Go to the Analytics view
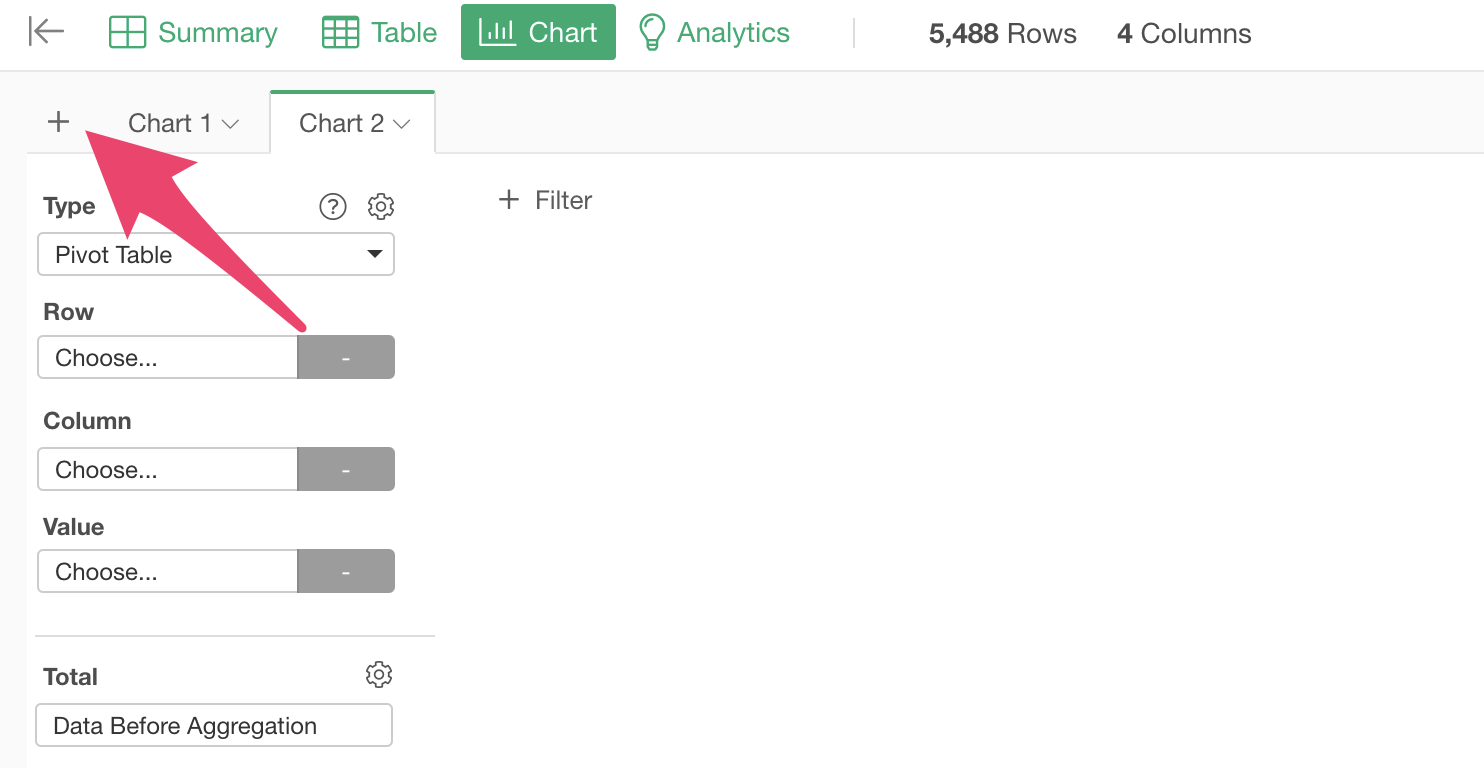The height and width of the screenshot is (768, 1484). point(714,33)
